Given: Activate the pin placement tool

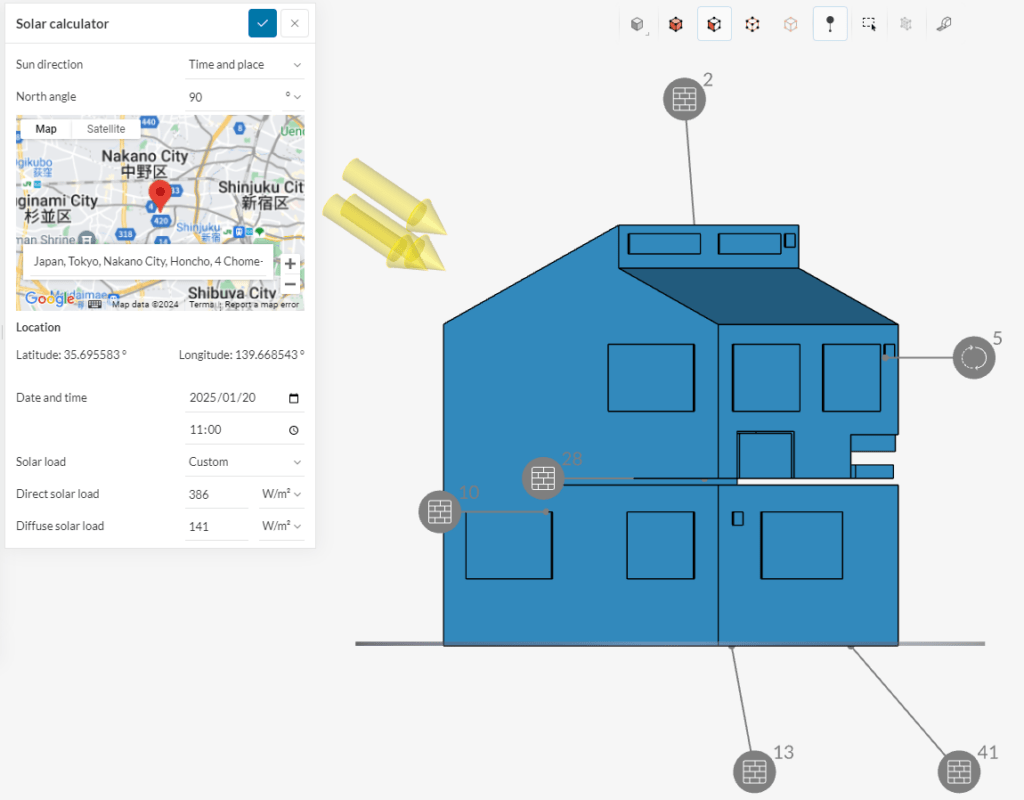Looking at the screenshot, I should 830,24.
